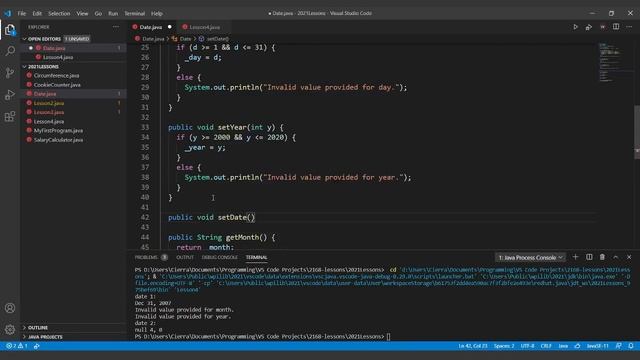Switch to the Lesson4.java editor tab

point(204,27)
